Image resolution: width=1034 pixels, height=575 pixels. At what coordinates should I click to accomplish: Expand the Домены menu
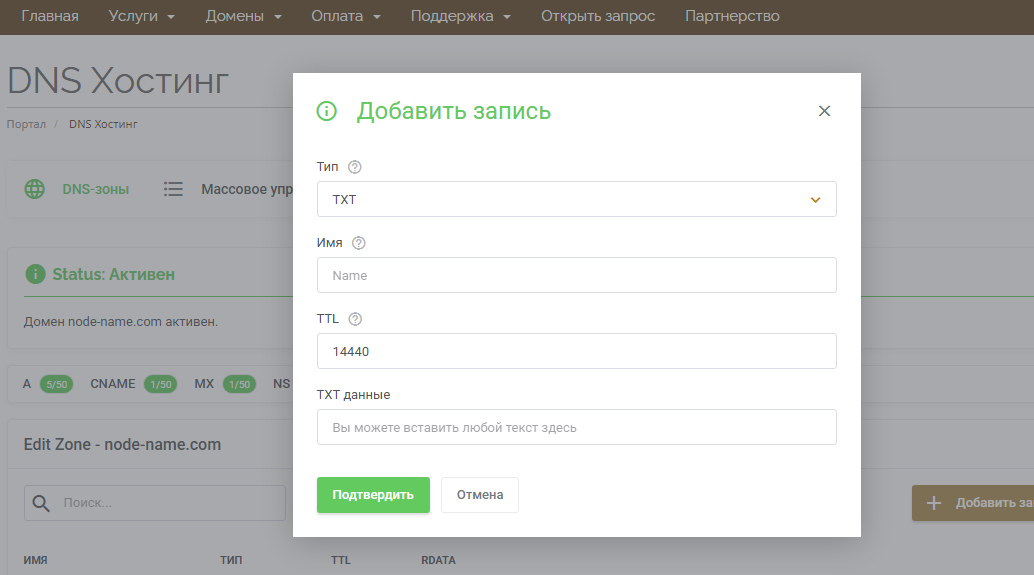coord(243,16)
